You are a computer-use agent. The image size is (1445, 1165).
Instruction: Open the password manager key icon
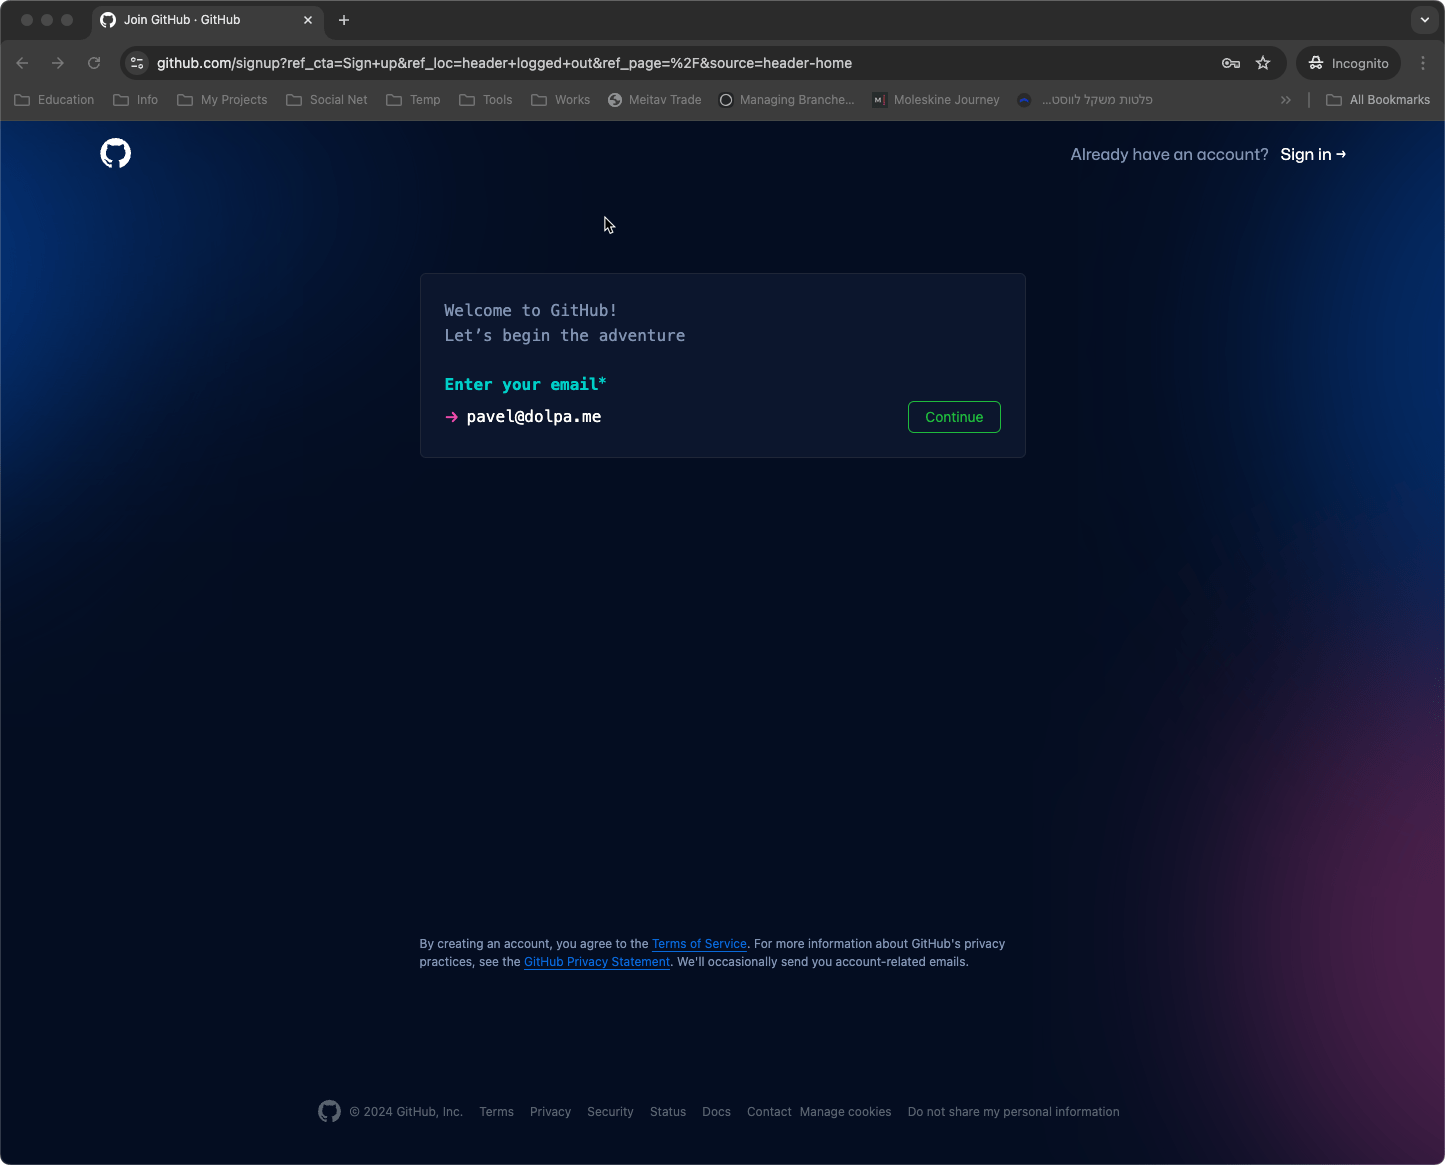tap(1231, 63)
